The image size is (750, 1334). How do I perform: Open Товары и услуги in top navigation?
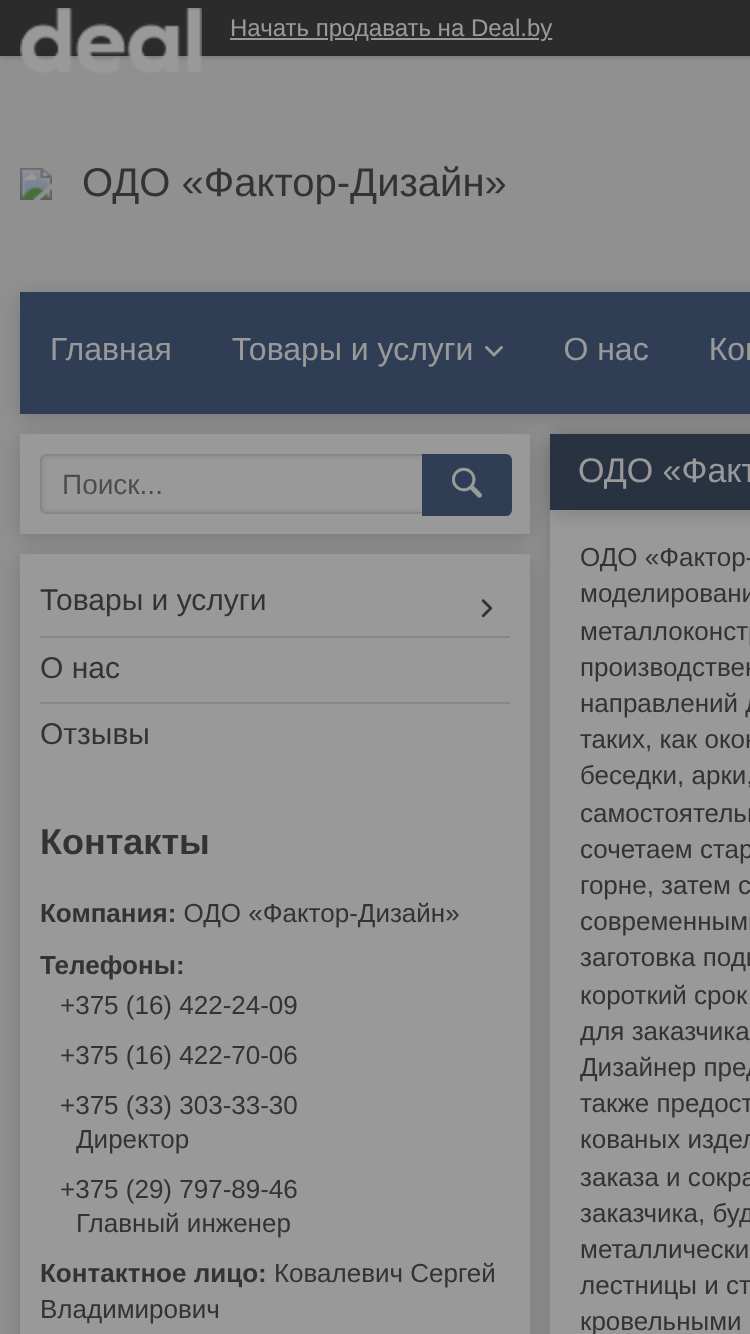tap(352, 350)
